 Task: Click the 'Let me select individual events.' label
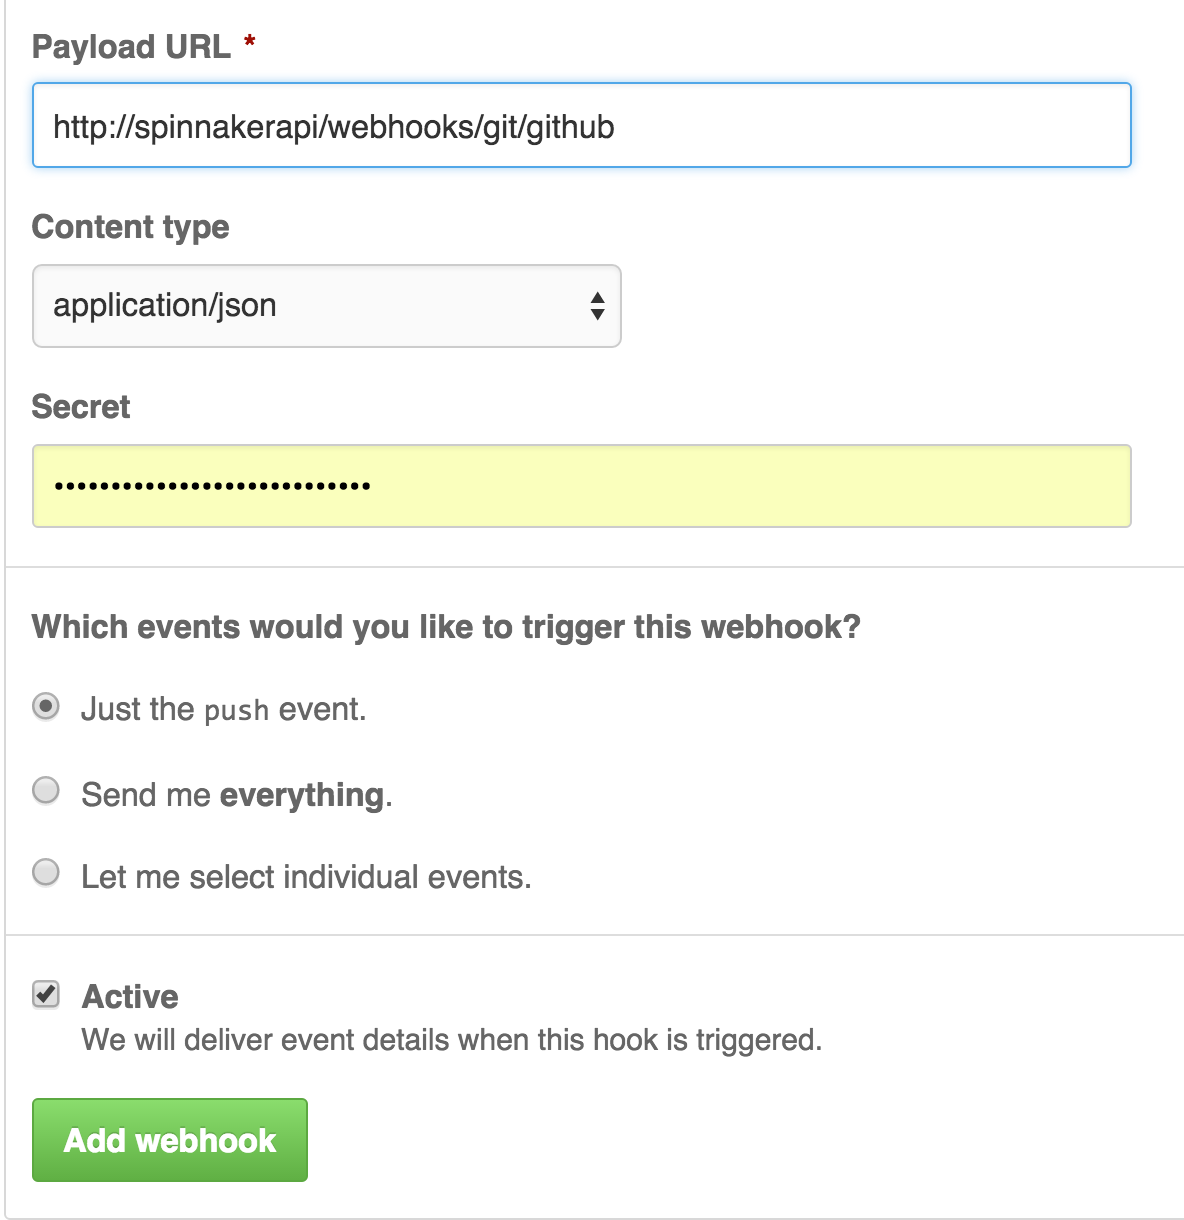click(306, 877)
